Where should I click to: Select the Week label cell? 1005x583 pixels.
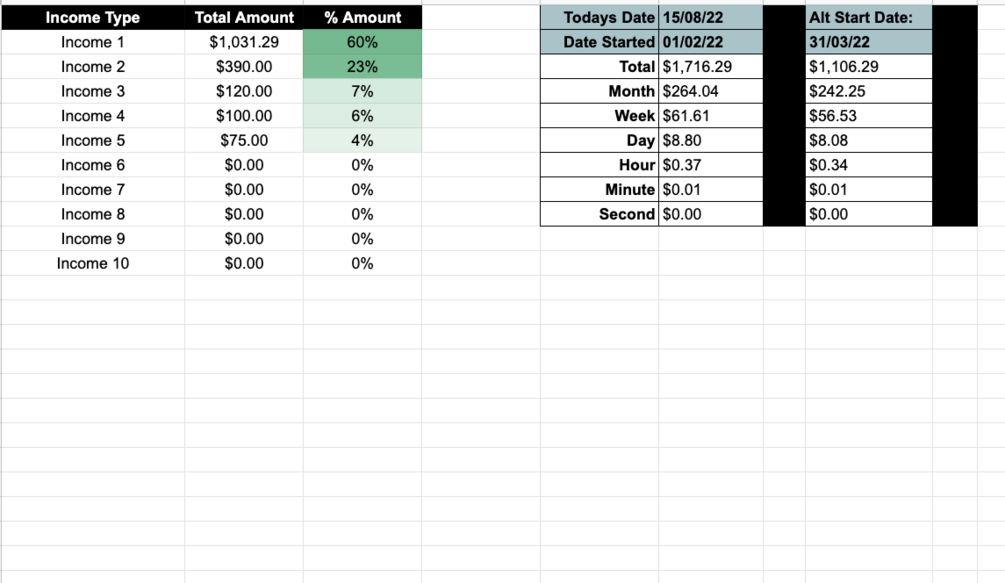[x=600, y=116]
